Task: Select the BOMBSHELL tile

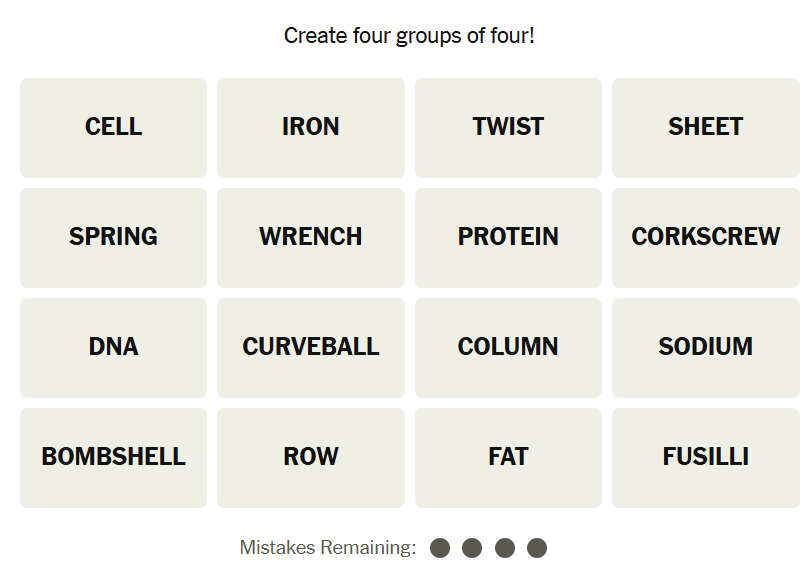Action: 113,457
